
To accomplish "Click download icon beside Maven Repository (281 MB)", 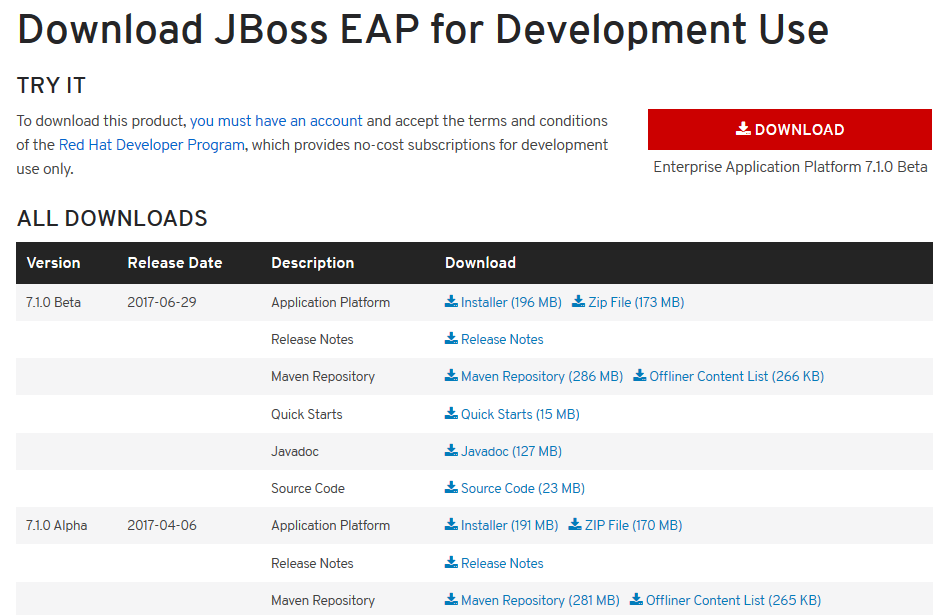I will 451,599.
